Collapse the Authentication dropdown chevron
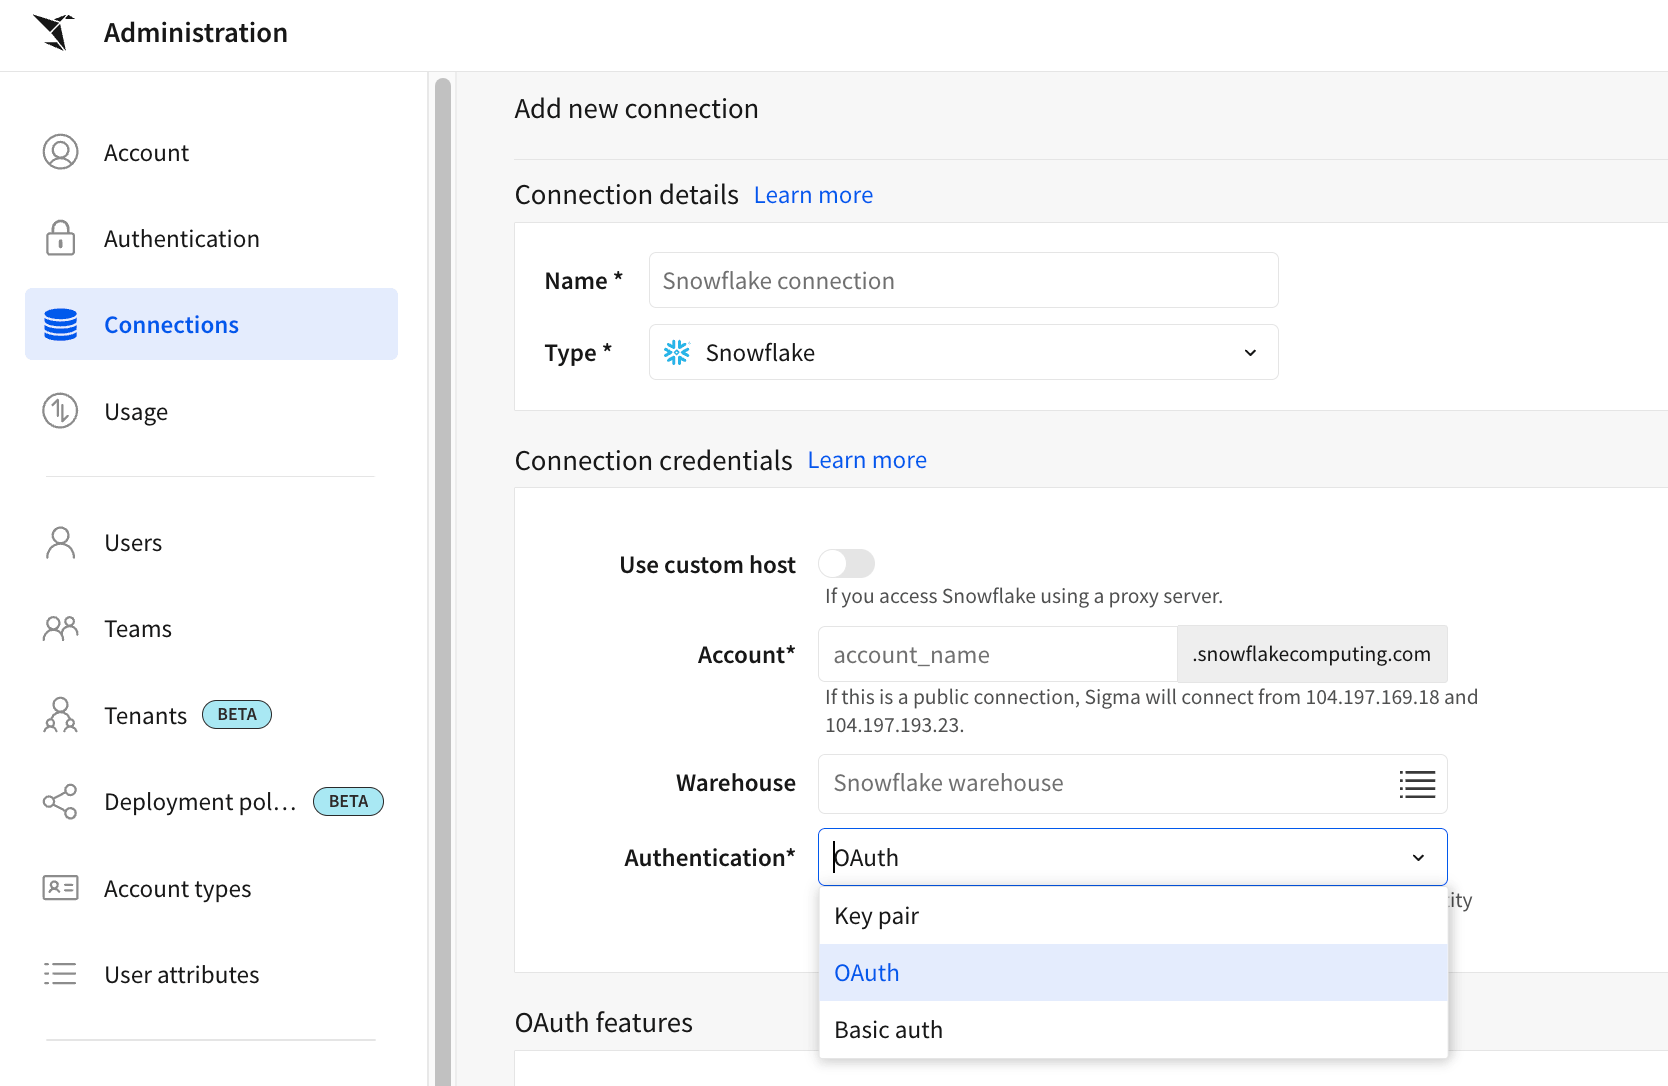 pyautogui.click(x=1417, y=858)
